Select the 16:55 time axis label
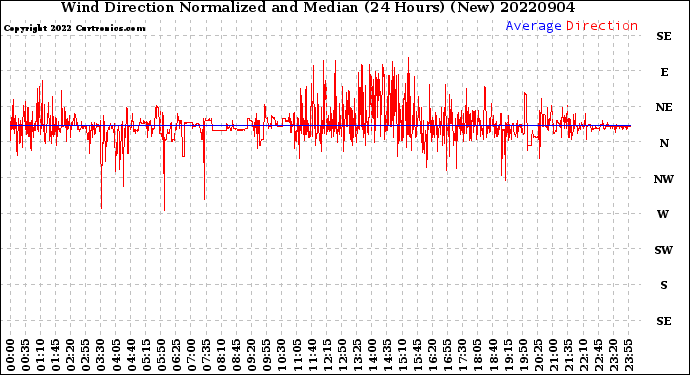Screen dimensions: 690x375 pos(448,355)
